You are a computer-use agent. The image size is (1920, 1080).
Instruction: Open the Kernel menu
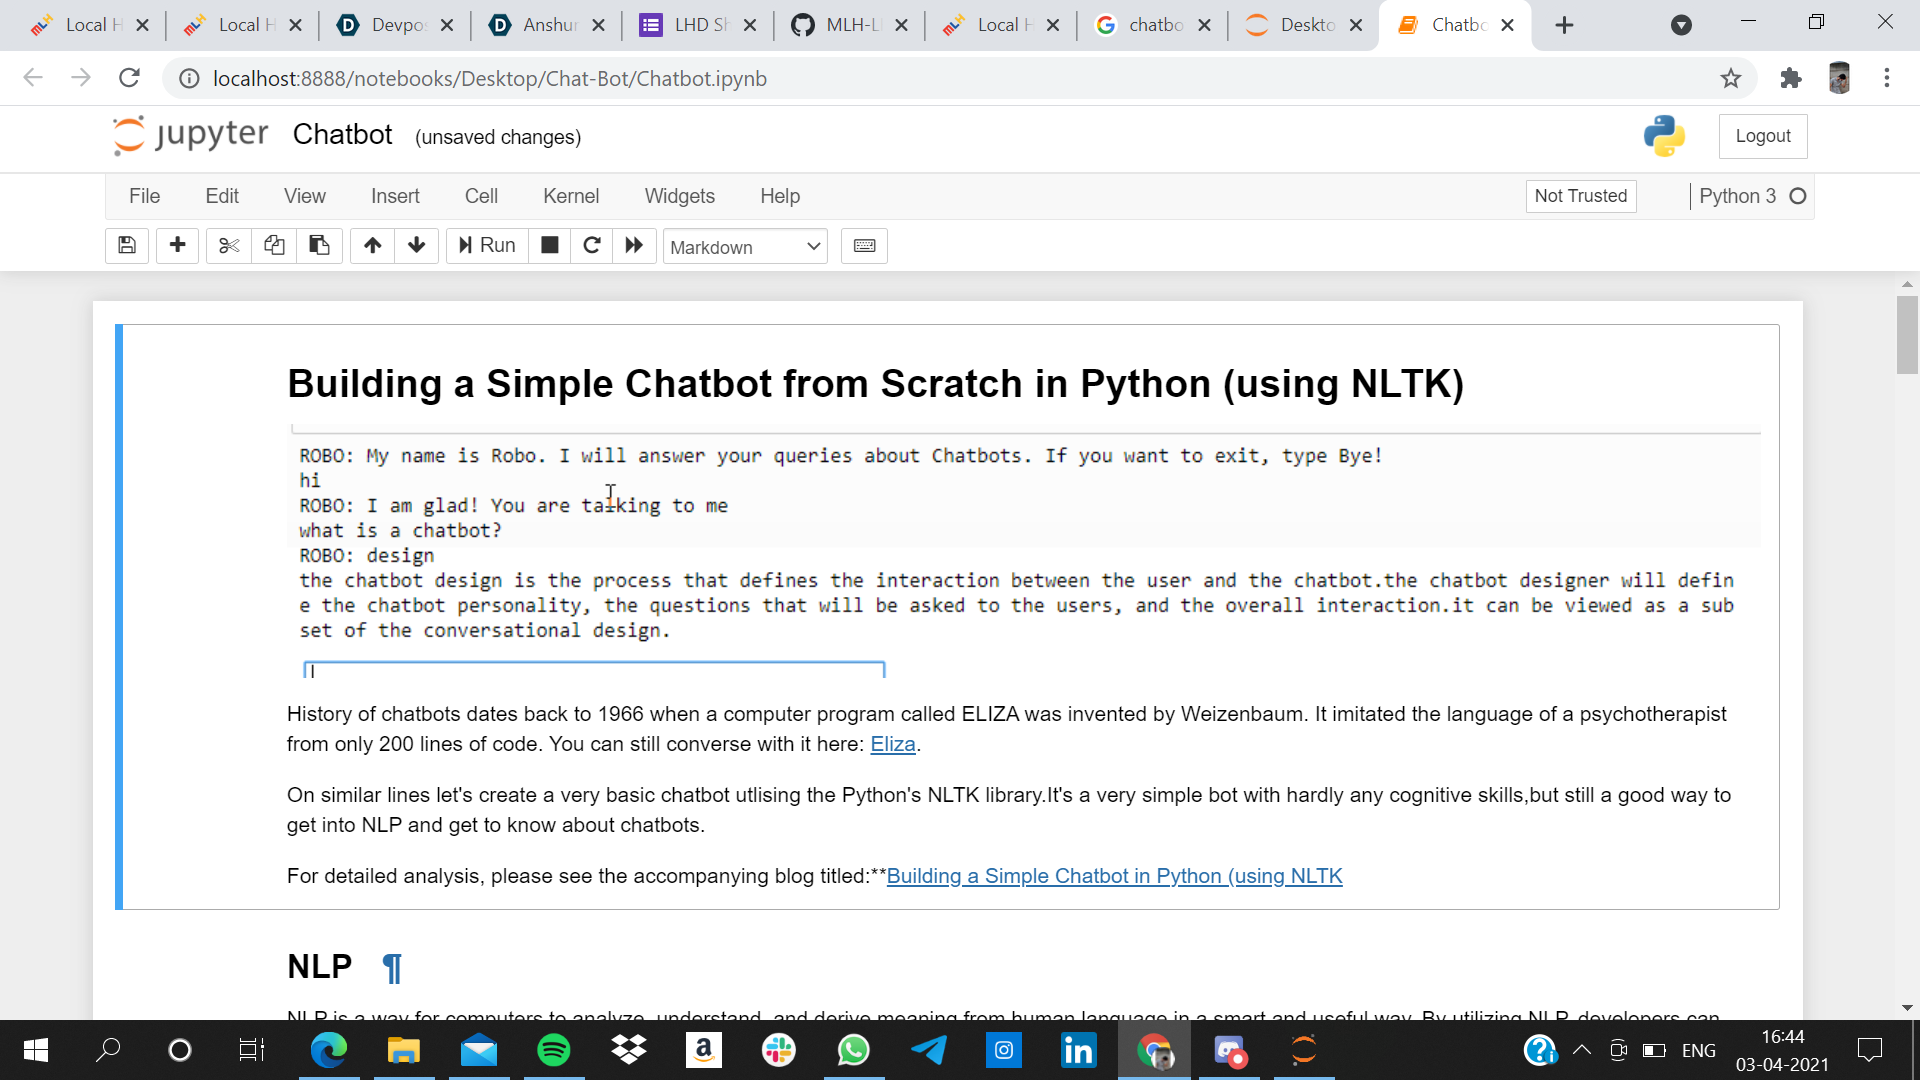pyautogui.click(x=570, y=196)
